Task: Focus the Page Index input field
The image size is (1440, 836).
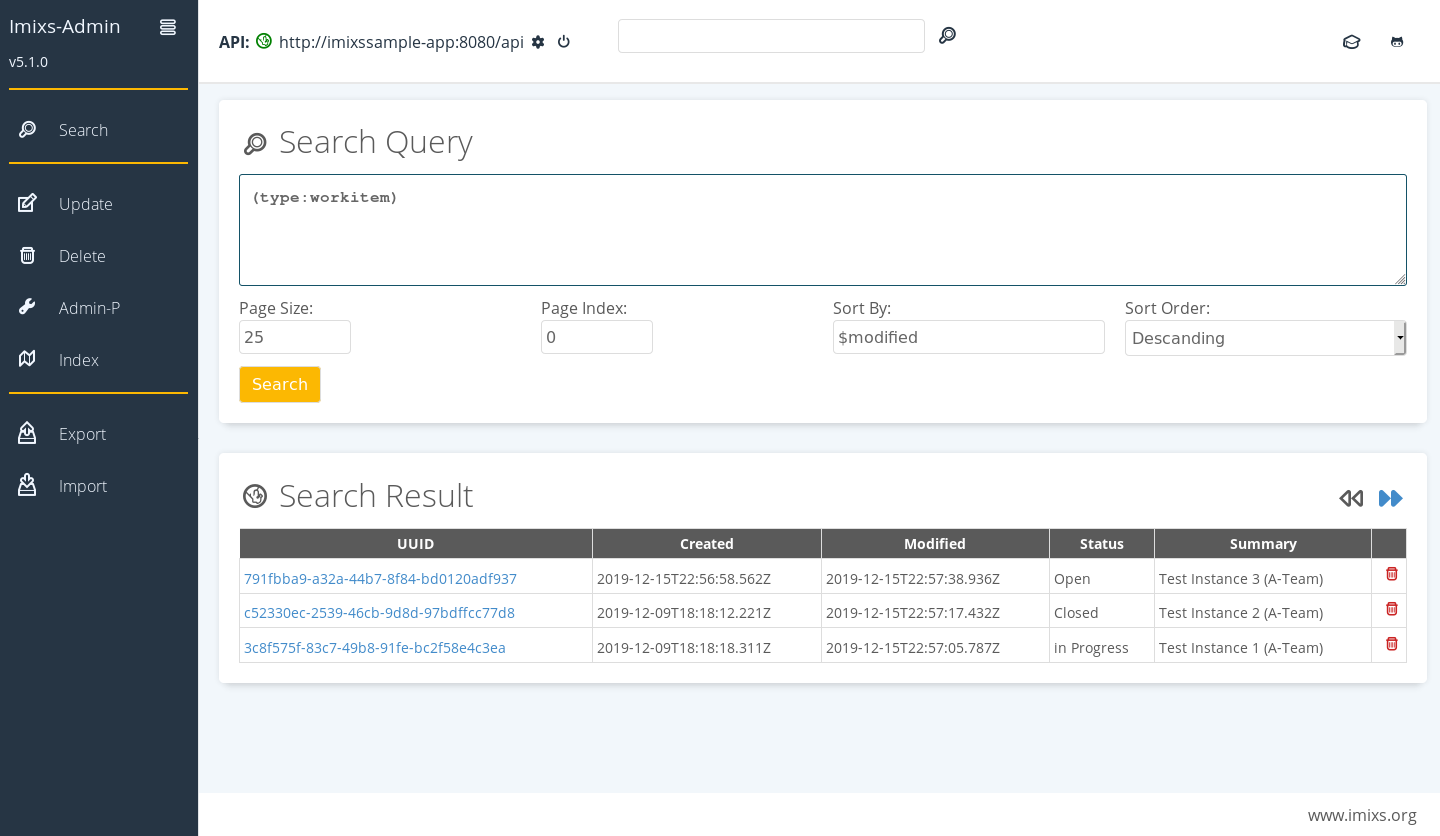Action: 597,337
